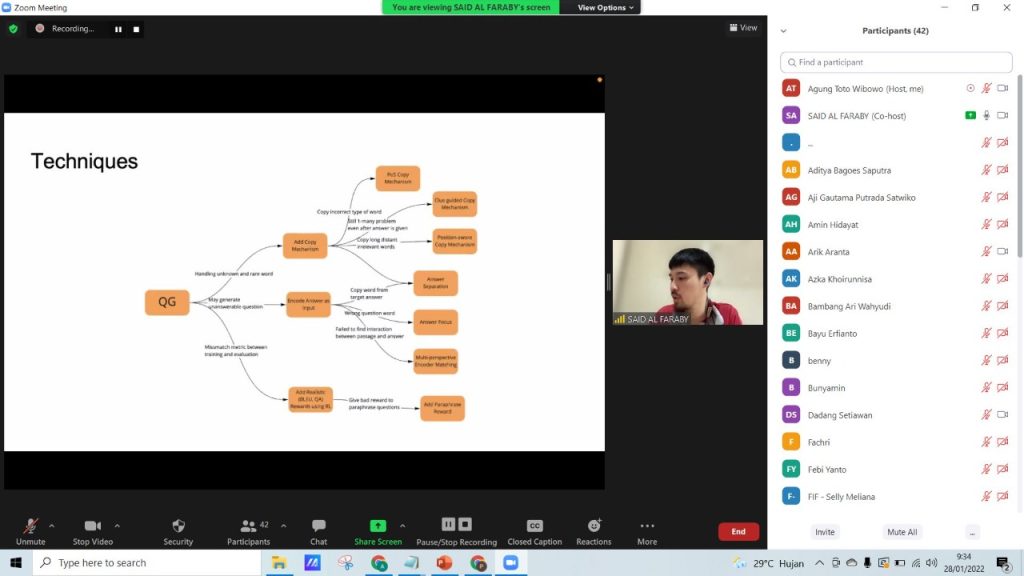Collapse the Participants panel chevron
The image size is (1024, 576).
pos(783,31)
